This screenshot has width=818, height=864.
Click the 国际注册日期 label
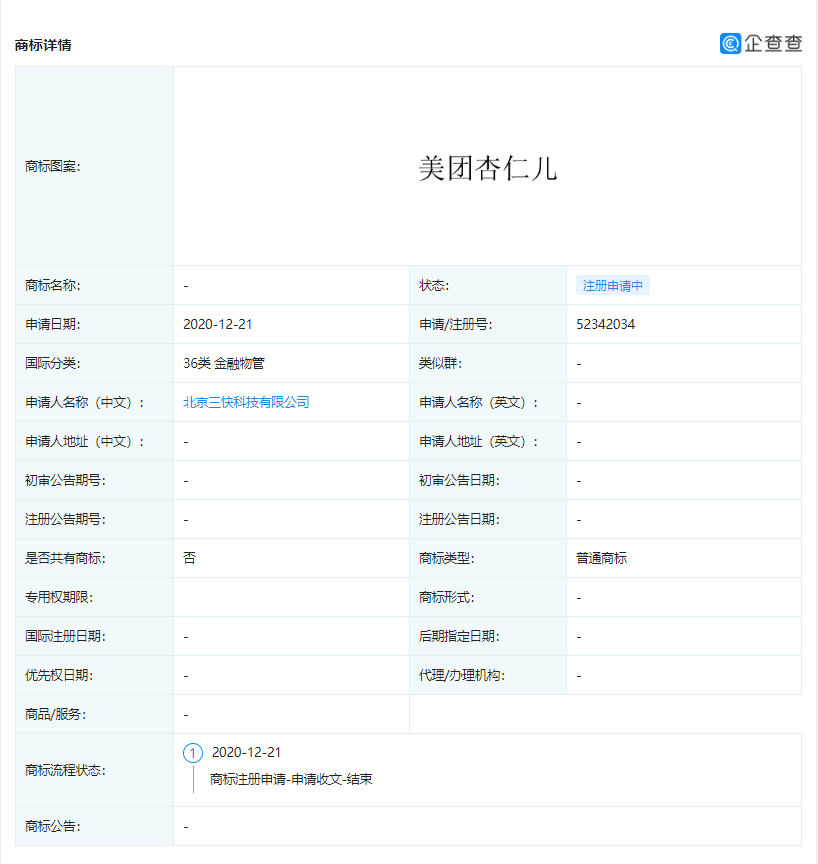(x=65, y=636)
